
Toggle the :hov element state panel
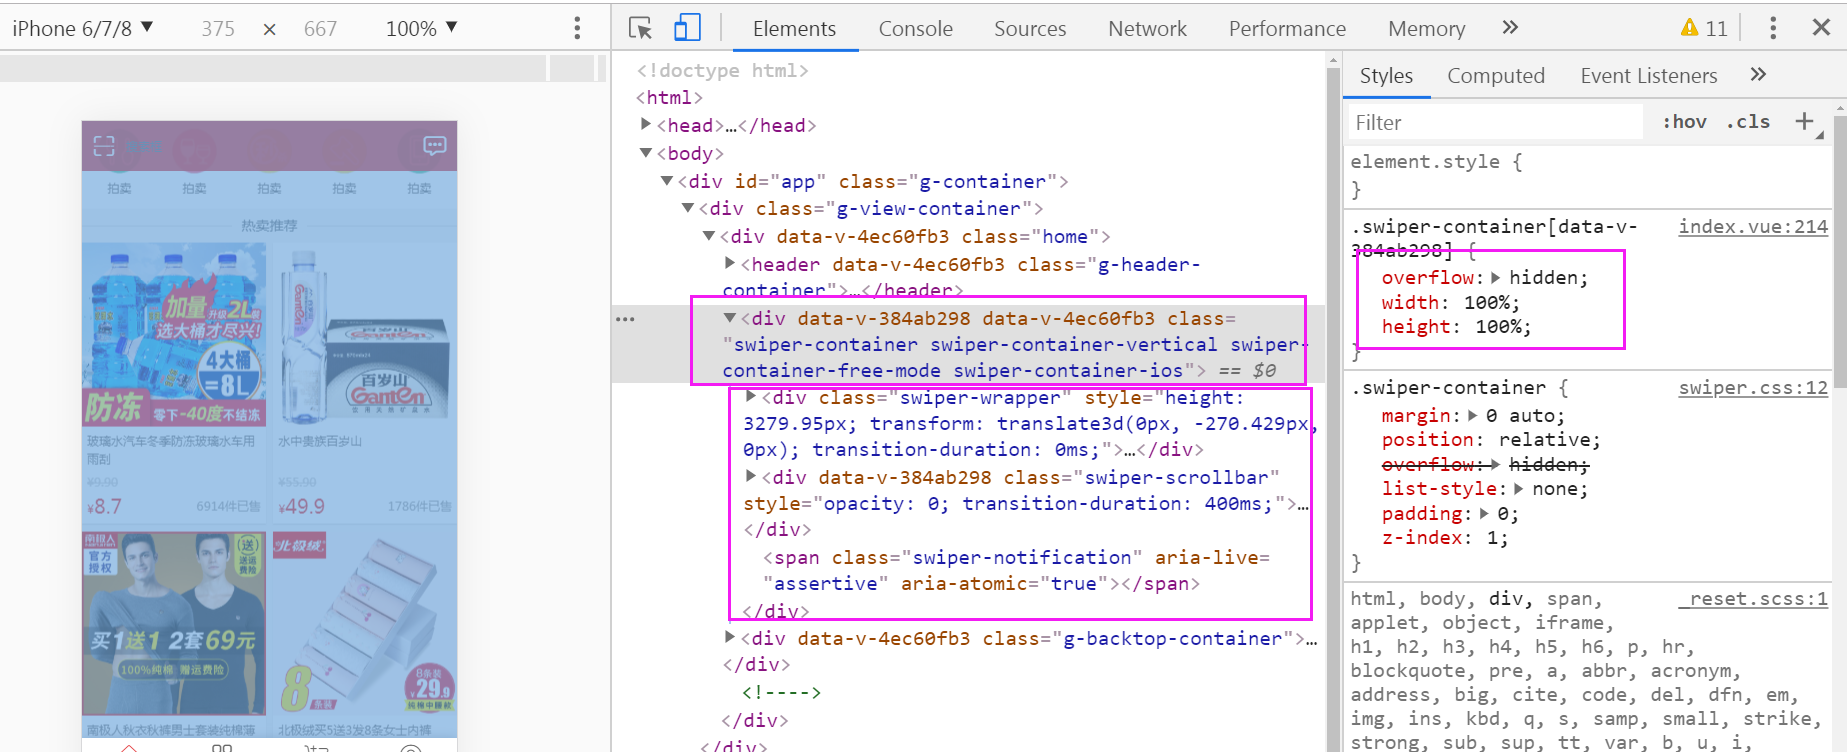1684,122
